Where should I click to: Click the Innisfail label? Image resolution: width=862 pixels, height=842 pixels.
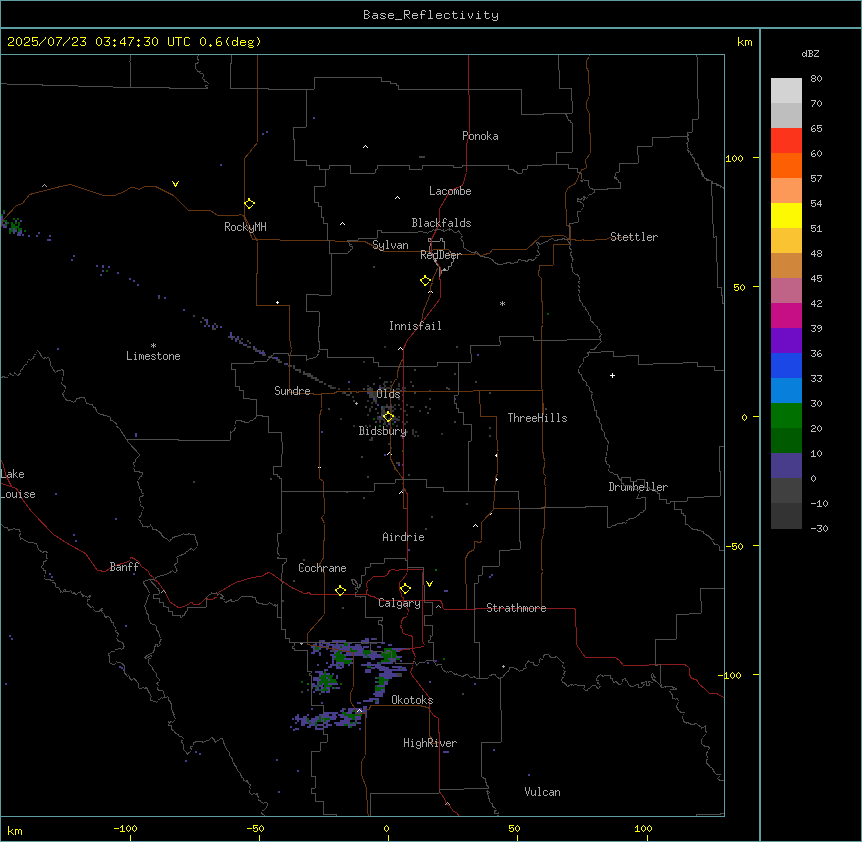[415, 326]
